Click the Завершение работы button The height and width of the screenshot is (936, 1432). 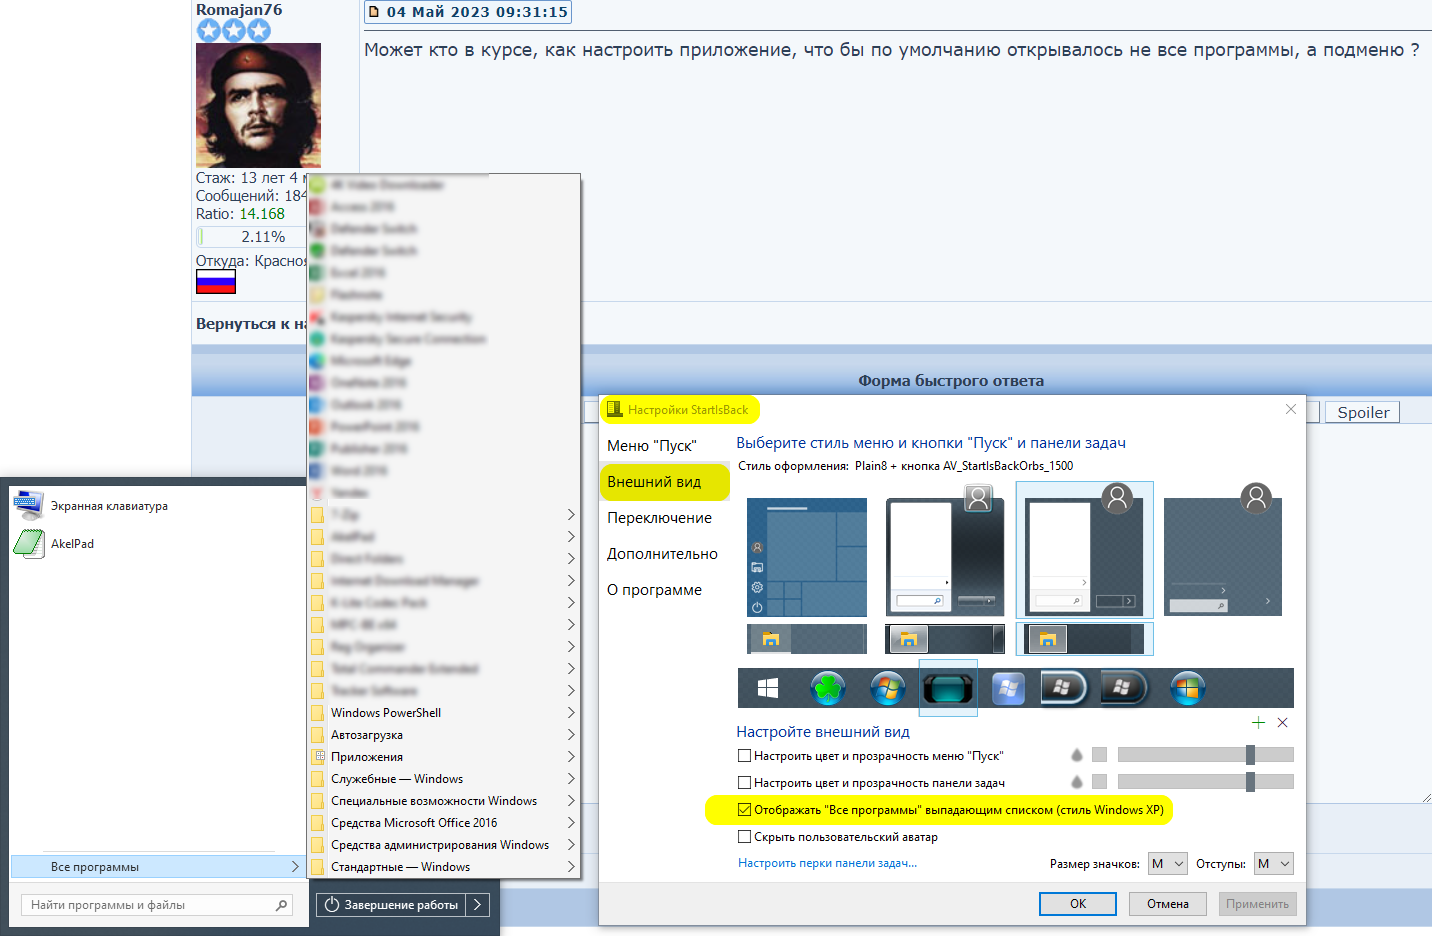point(391,905)
